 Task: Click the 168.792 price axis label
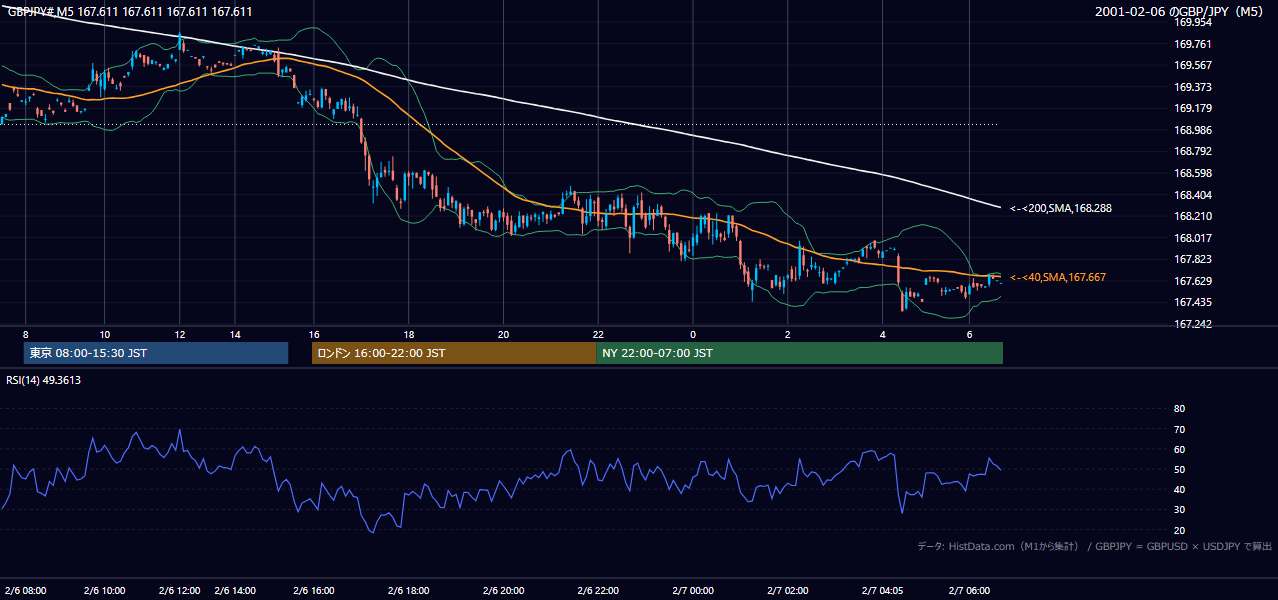[x=1192, y=152]
